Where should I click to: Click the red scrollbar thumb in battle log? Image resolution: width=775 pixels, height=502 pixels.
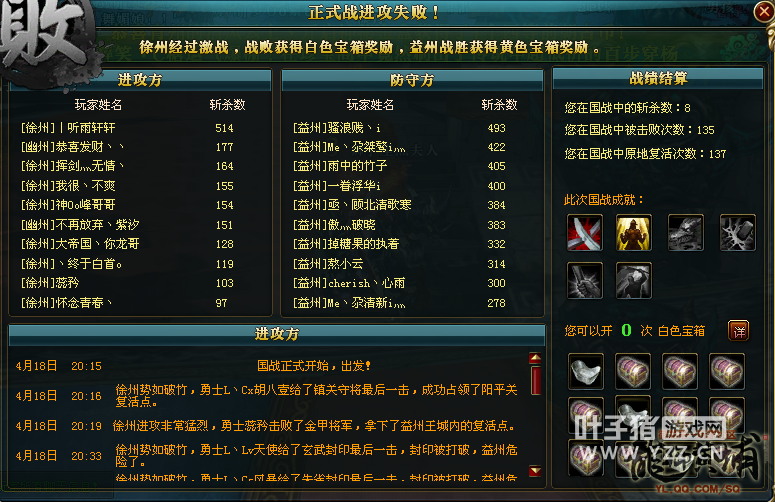pos(535,380)
